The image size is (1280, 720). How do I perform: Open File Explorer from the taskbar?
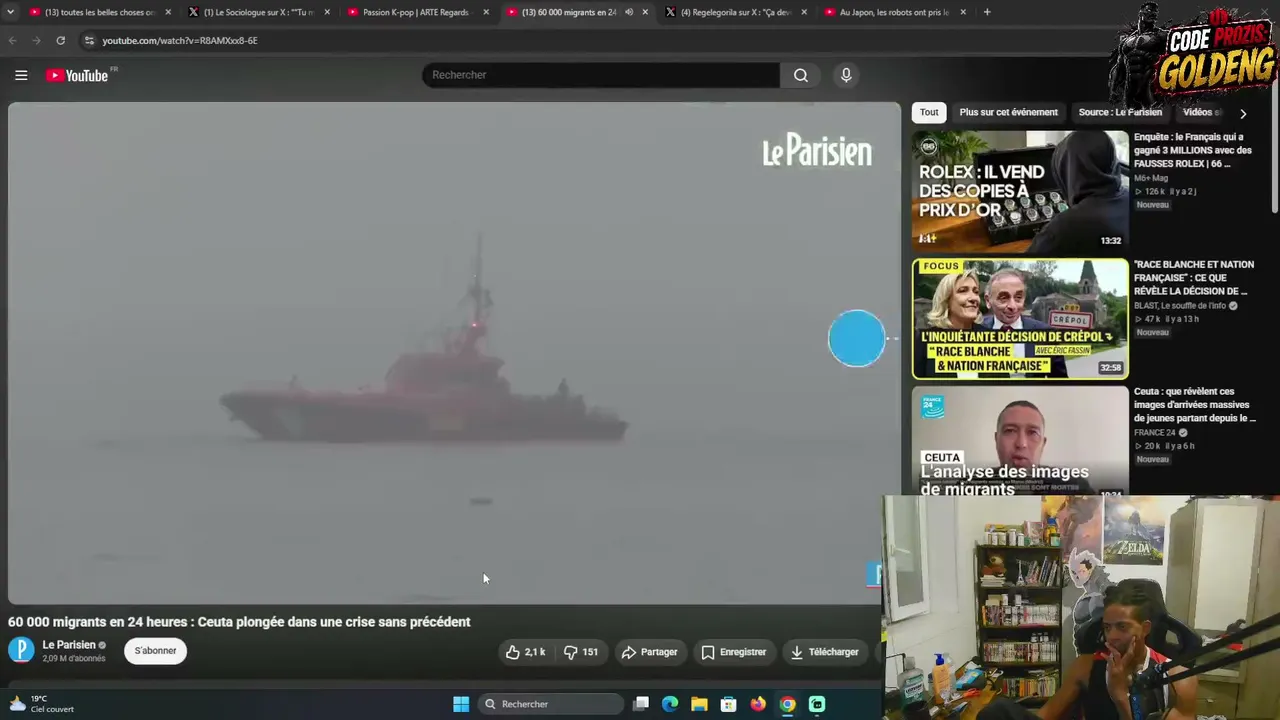(x=699, y=704)
